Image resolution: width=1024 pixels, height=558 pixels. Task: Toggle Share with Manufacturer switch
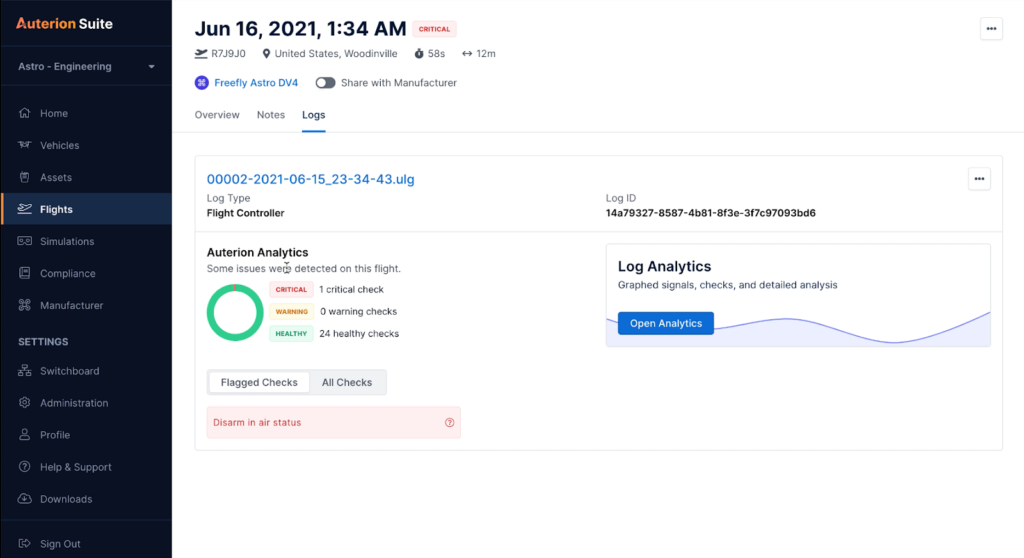pyautogui.click(x=325, y=83)
